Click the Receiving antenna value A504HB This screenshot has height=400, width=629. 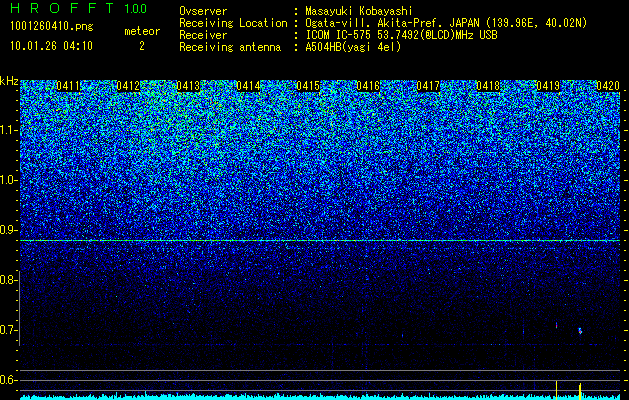325,47
